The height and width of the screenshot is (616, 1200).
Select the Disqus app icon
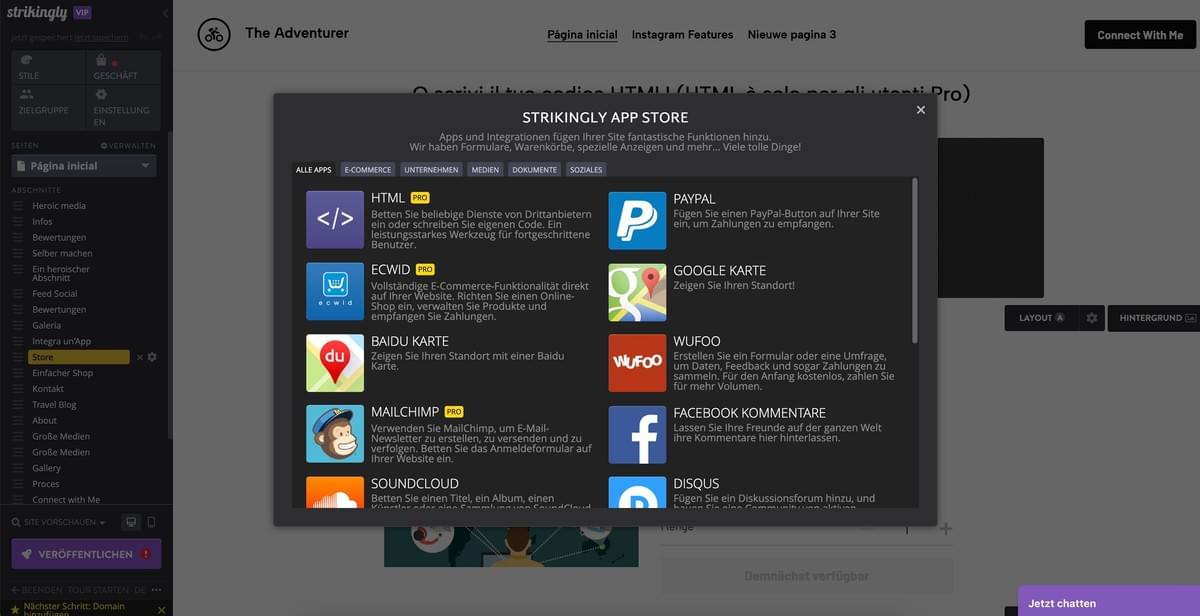pyautogui.click(x=637, y=492)
